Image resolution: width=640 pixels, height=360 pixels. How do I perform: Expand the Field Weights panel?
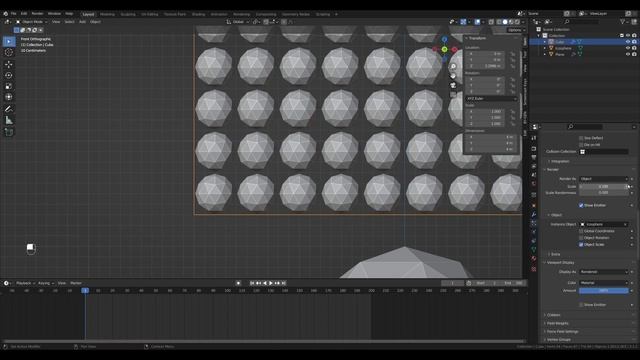(557, 323)
